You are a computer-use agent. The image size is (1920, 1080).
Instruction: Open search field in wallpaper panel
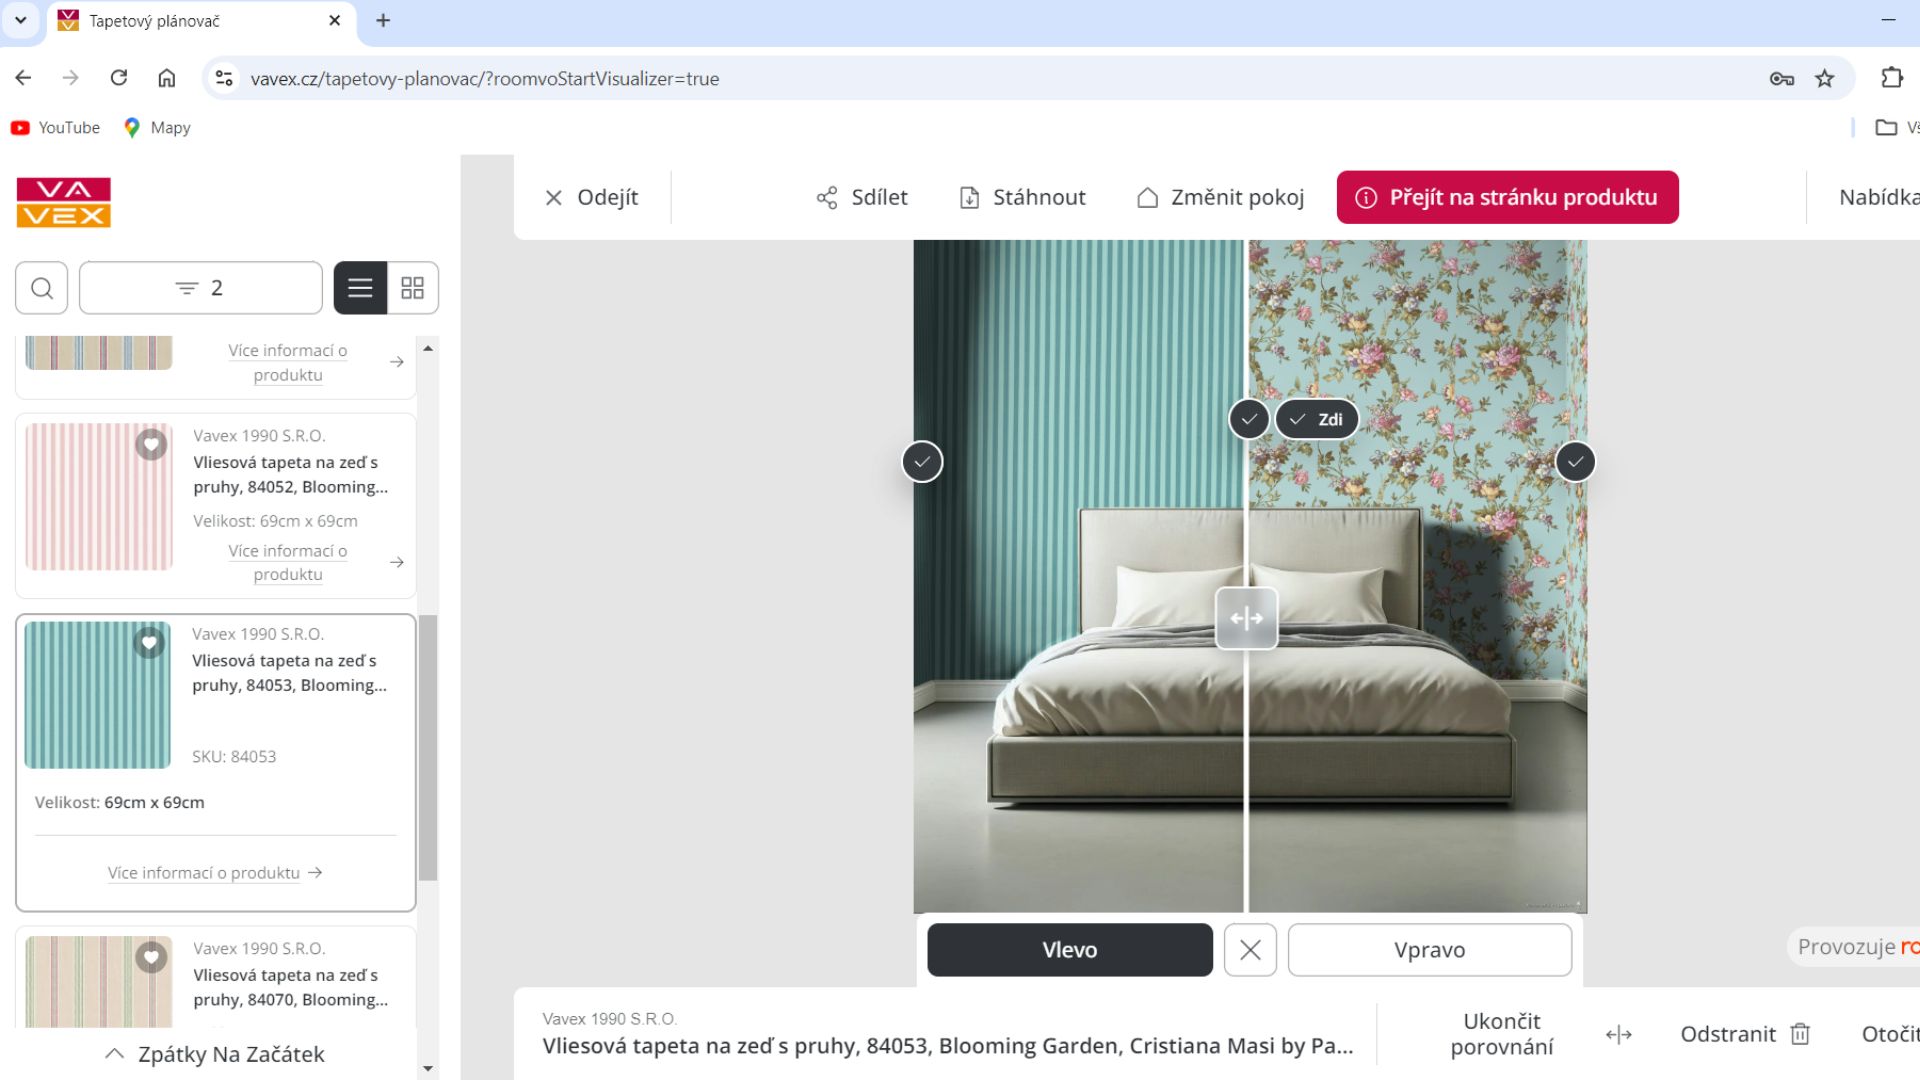42,287
